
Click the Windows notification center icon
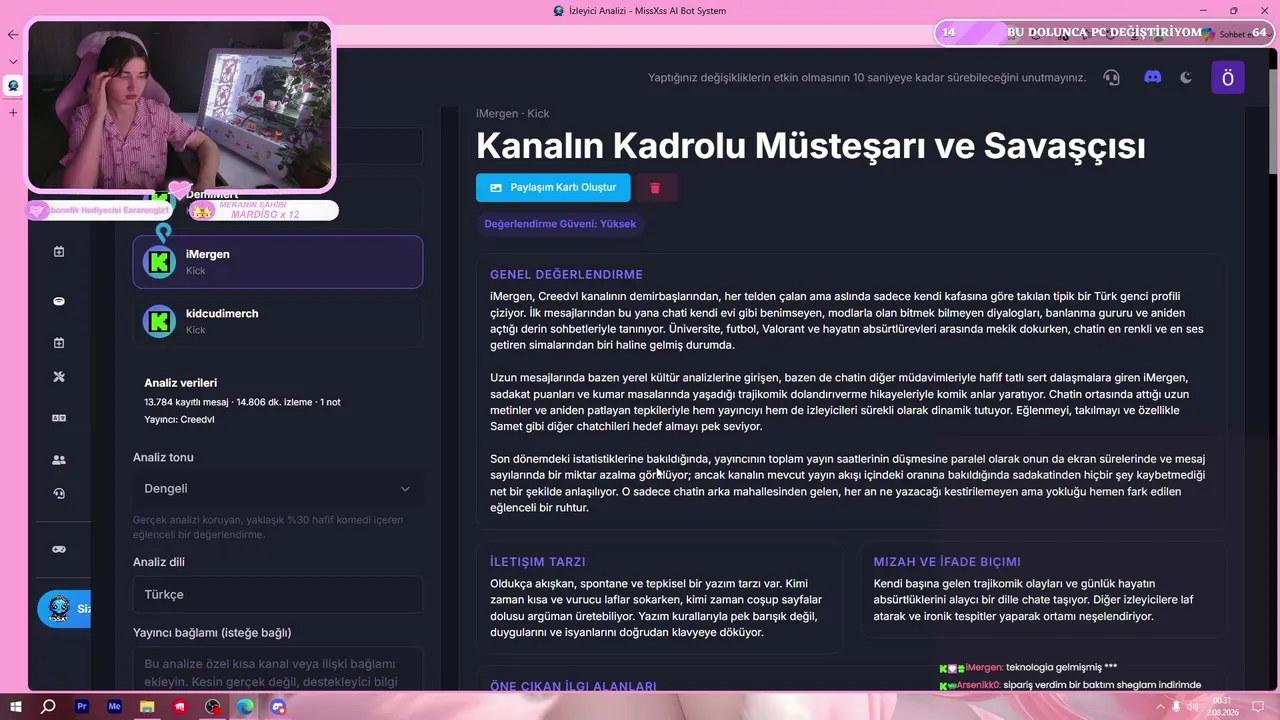pos(1259,707)
